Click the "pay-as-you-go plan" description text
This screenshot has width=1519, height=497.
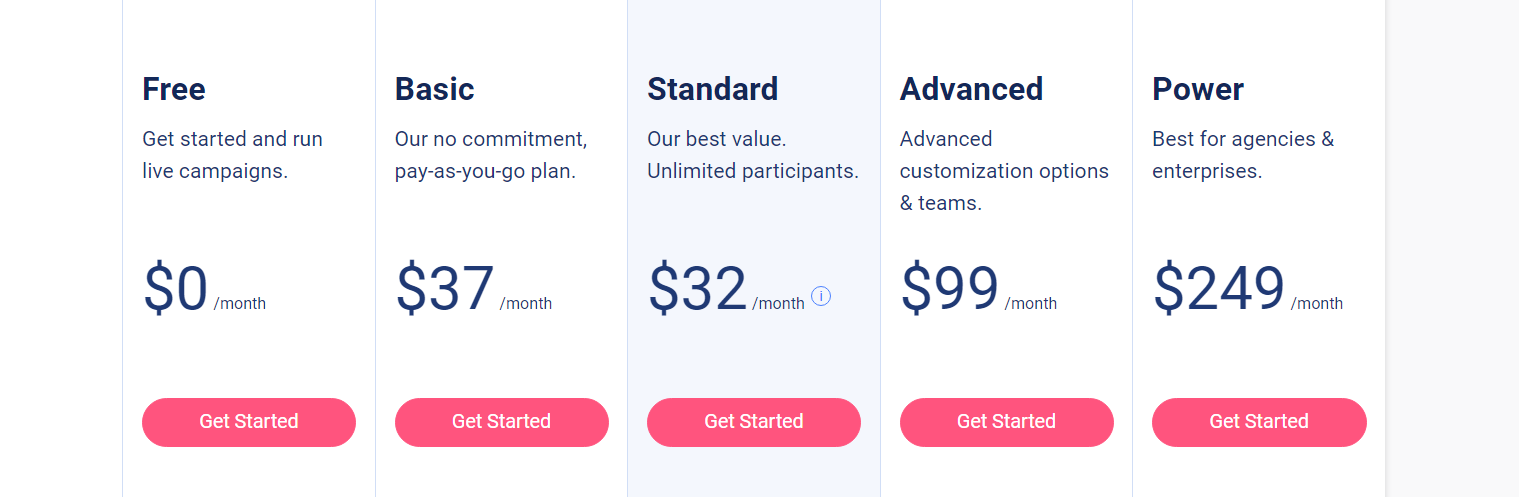(485, 171)
